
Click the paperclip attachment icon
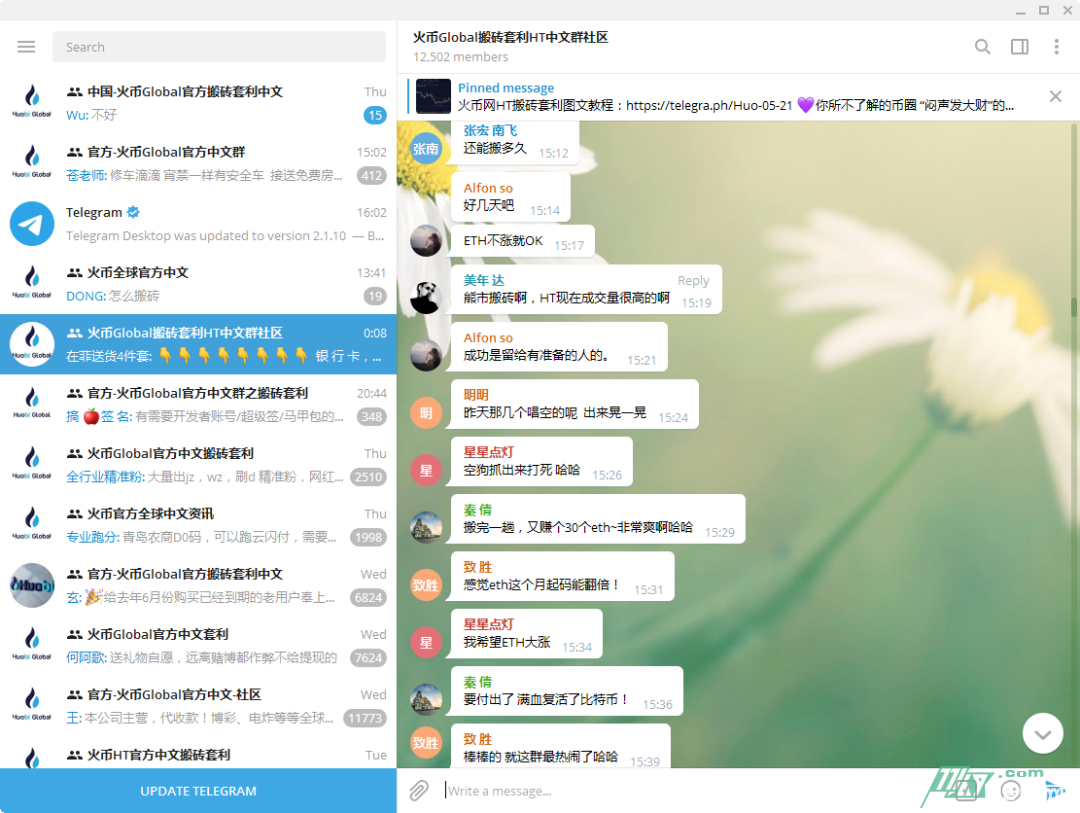[418, 790]
